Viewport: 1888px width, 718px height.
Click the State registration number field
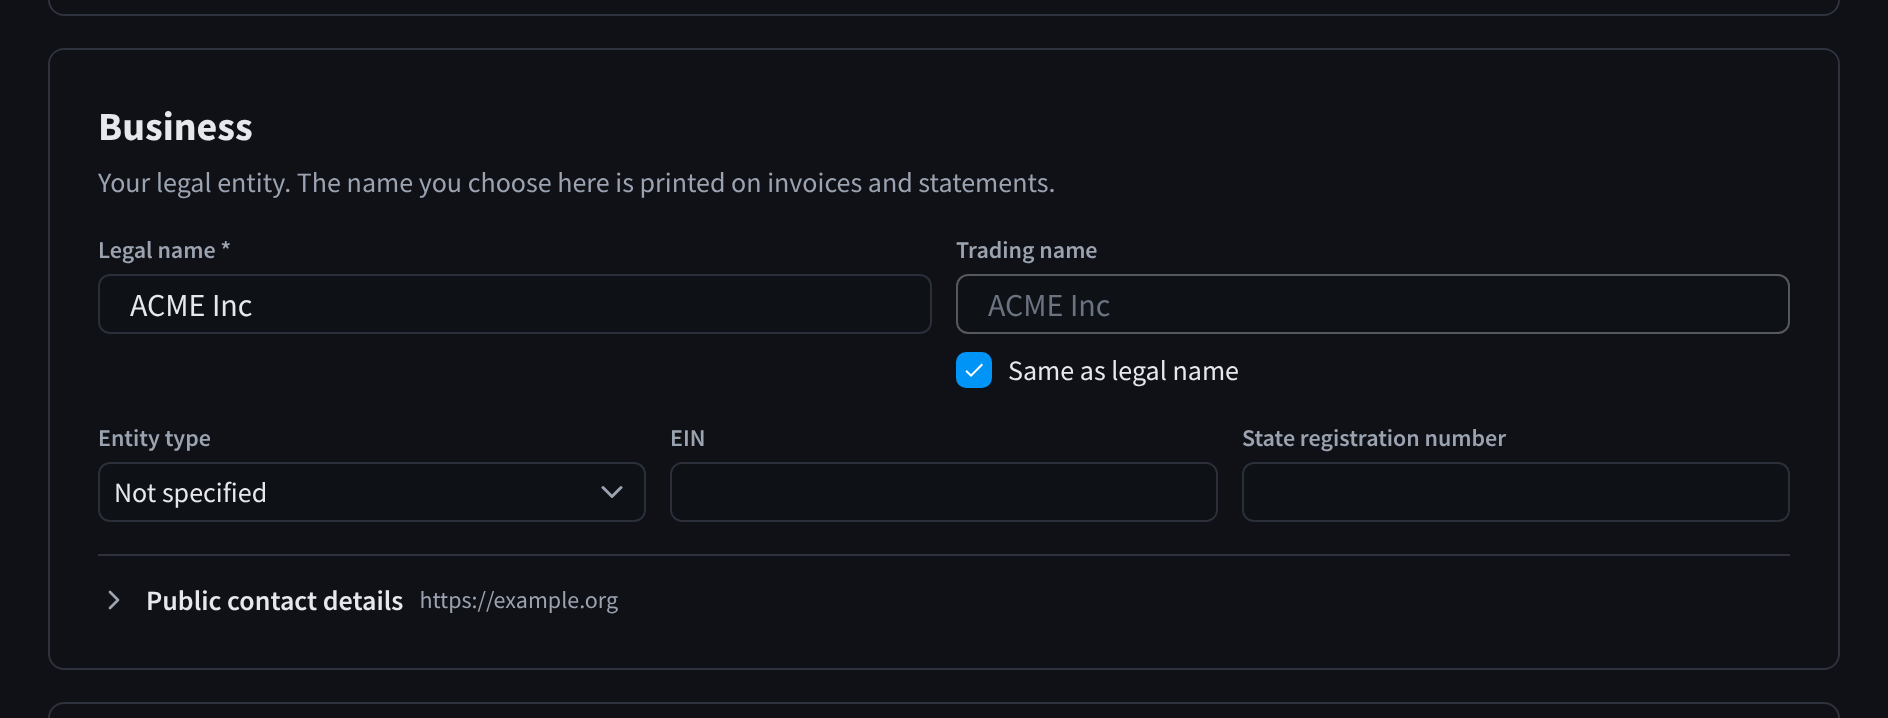click(x=1515, y=492)
